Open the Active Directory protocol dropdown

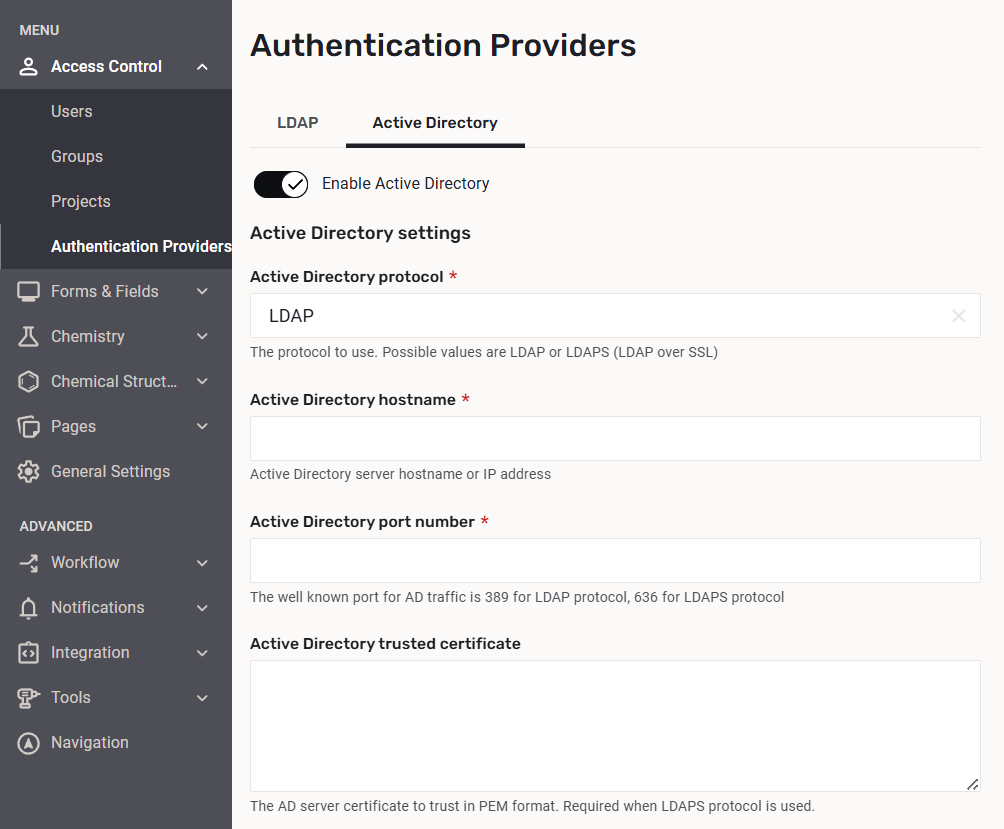click(600, 316)
